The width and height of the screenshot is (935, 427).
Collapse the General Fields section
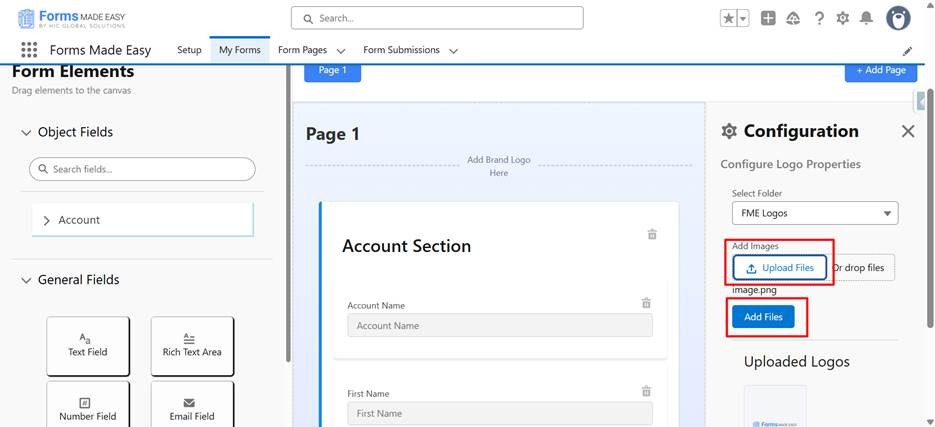[x=26, y=281]
